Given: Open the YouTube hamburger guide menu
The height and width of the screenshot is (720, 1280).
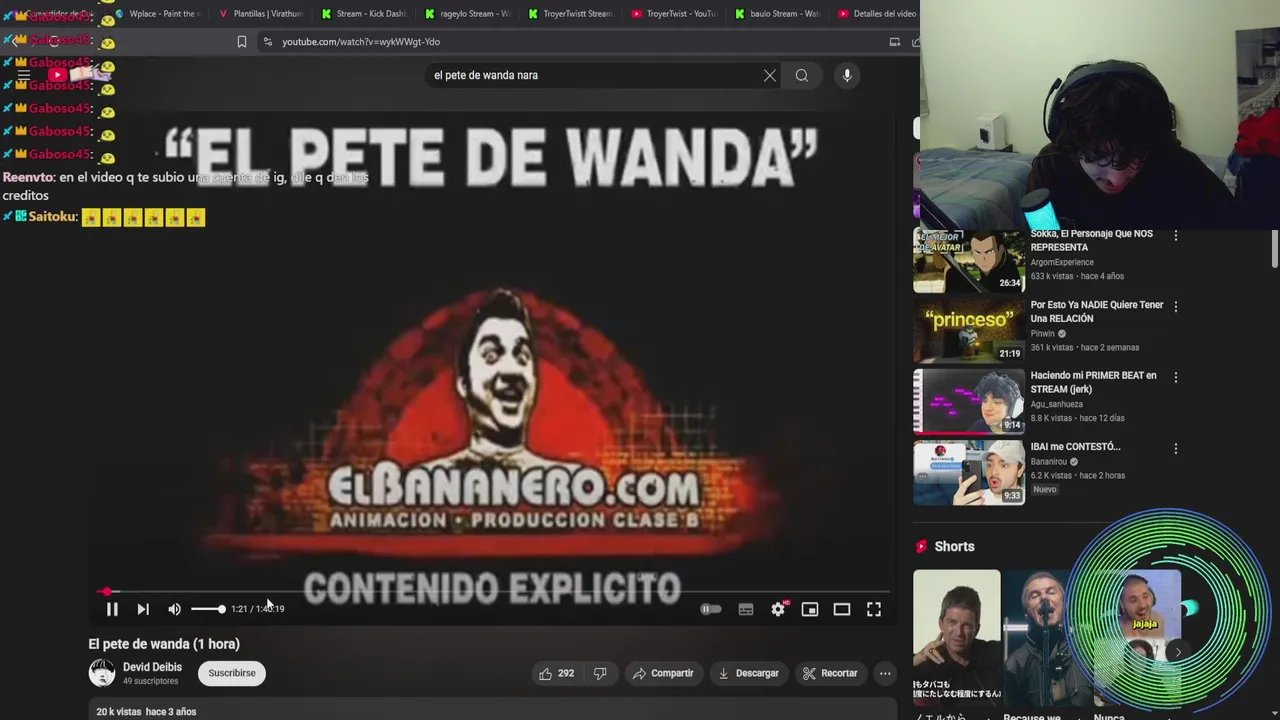Looking at the screenshot, I should pyautogui.click(x=23, y=75).
